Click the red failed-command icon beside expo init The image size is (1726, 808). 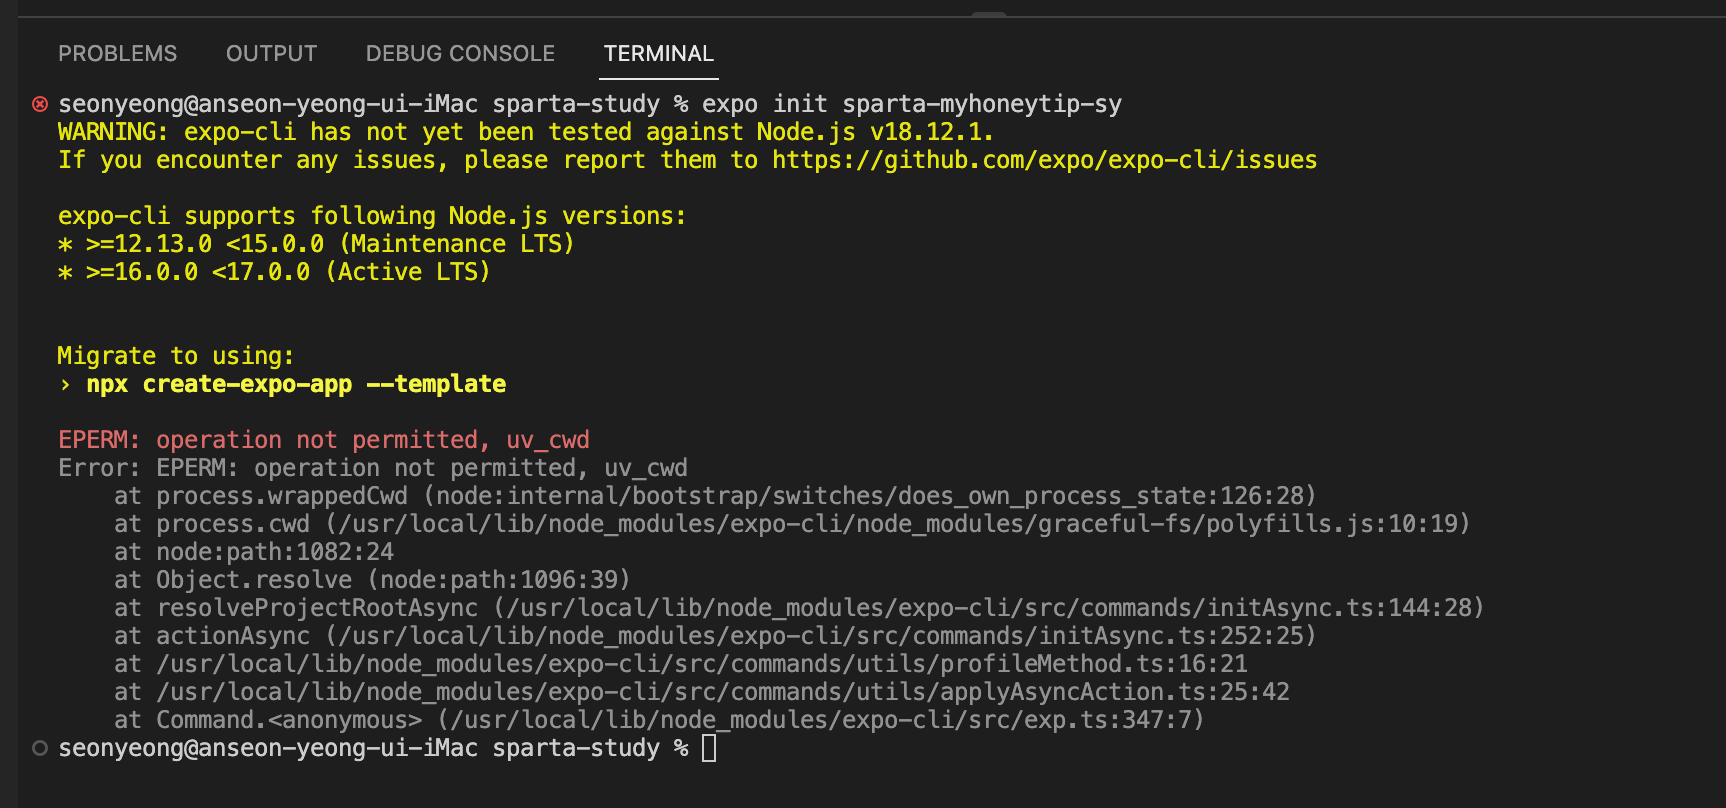coord(40,104)
